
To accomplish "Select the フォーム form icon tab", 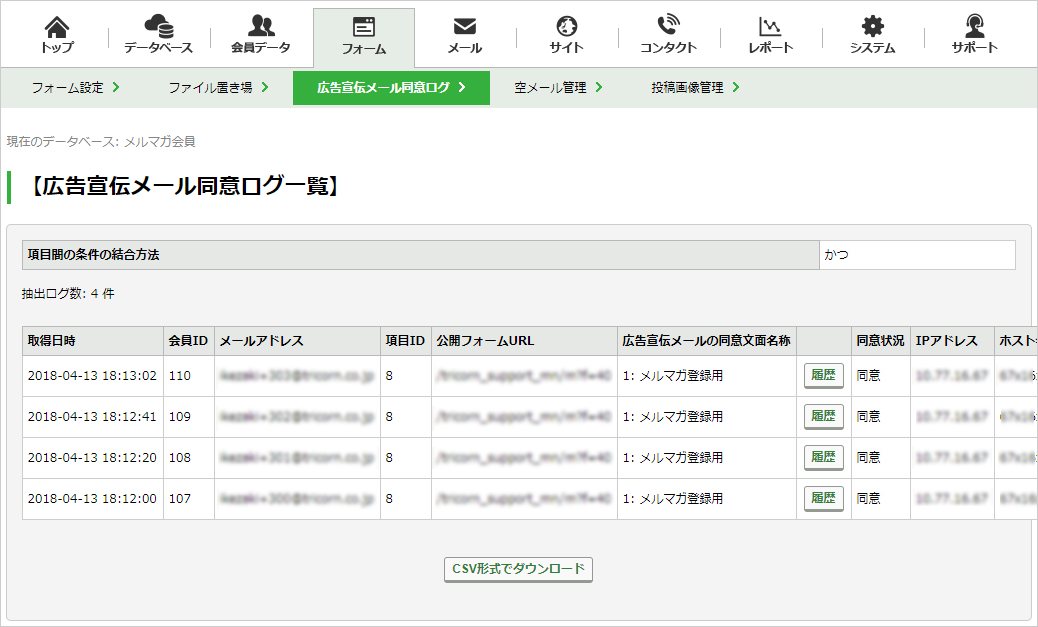I will [363, 37].
